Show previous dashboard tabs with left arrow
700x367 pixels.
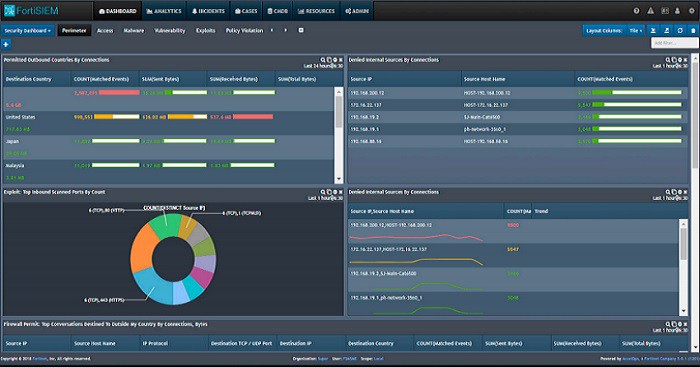coord(272,30)
